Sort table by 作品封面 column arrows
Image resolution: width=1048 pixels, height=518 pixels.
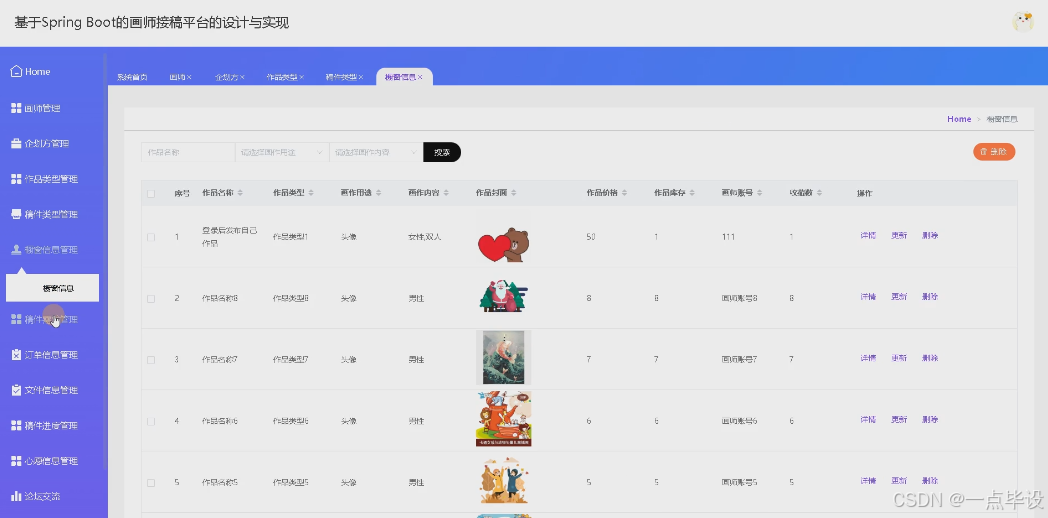tap(513, 192)
